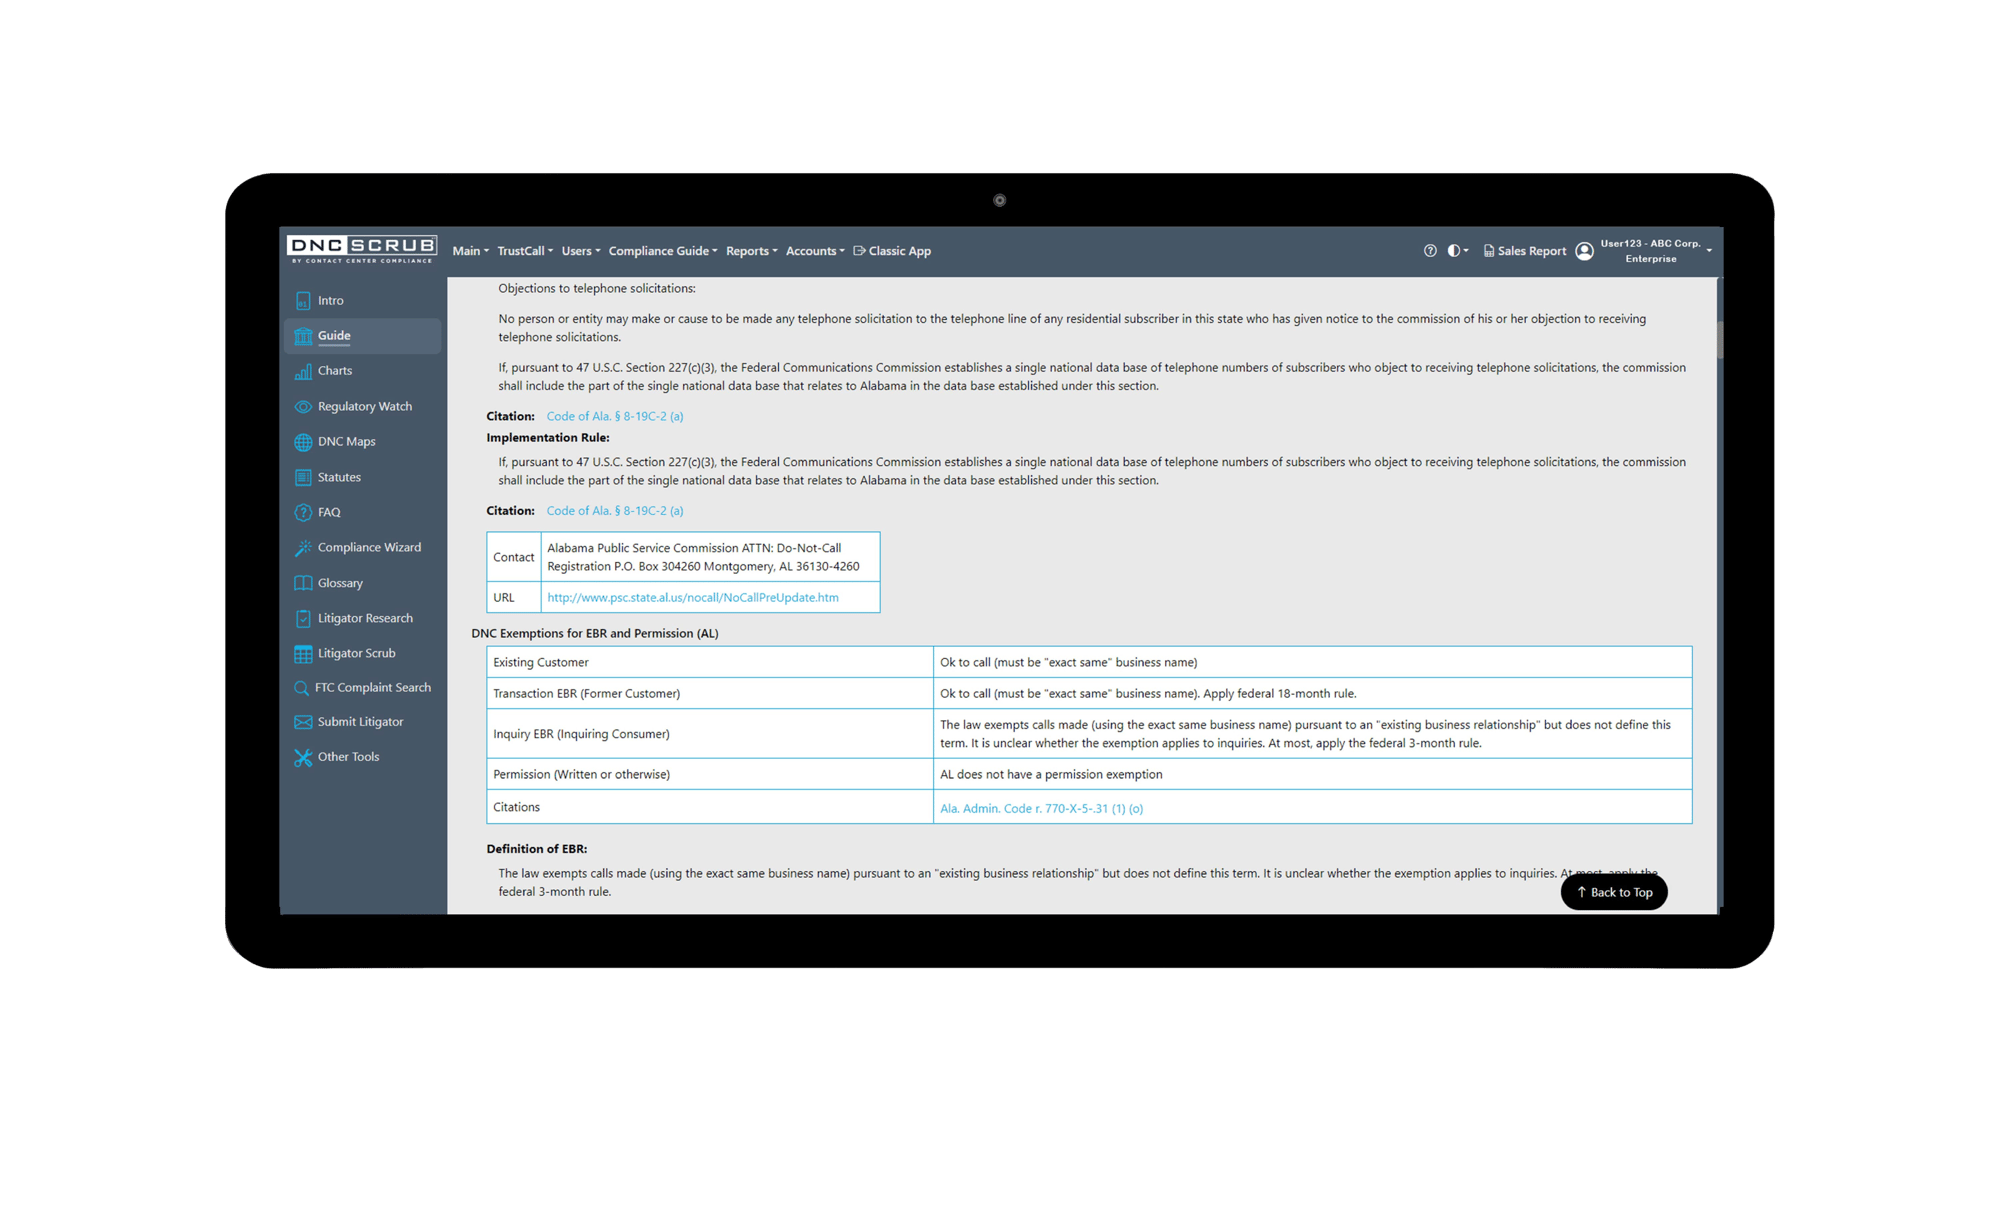This screenshot has height=1223, width=2000.
Task: Click the Back to Top button
Action: coord(1613,892)
